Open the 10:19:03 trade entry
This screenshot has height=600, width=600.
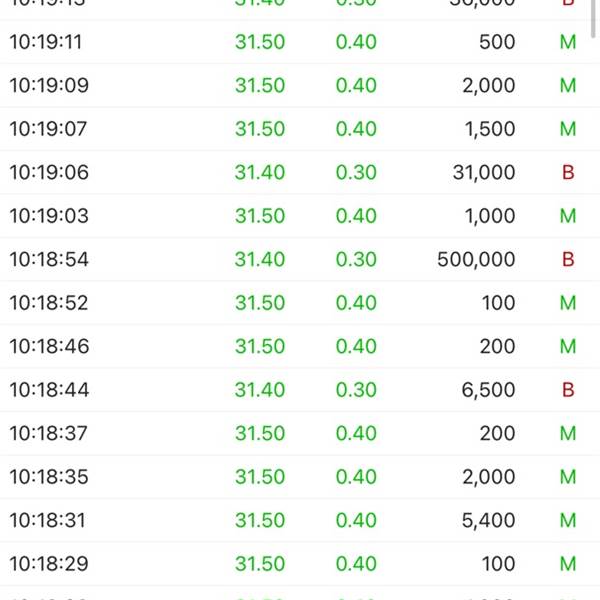(x=300, y=216)
